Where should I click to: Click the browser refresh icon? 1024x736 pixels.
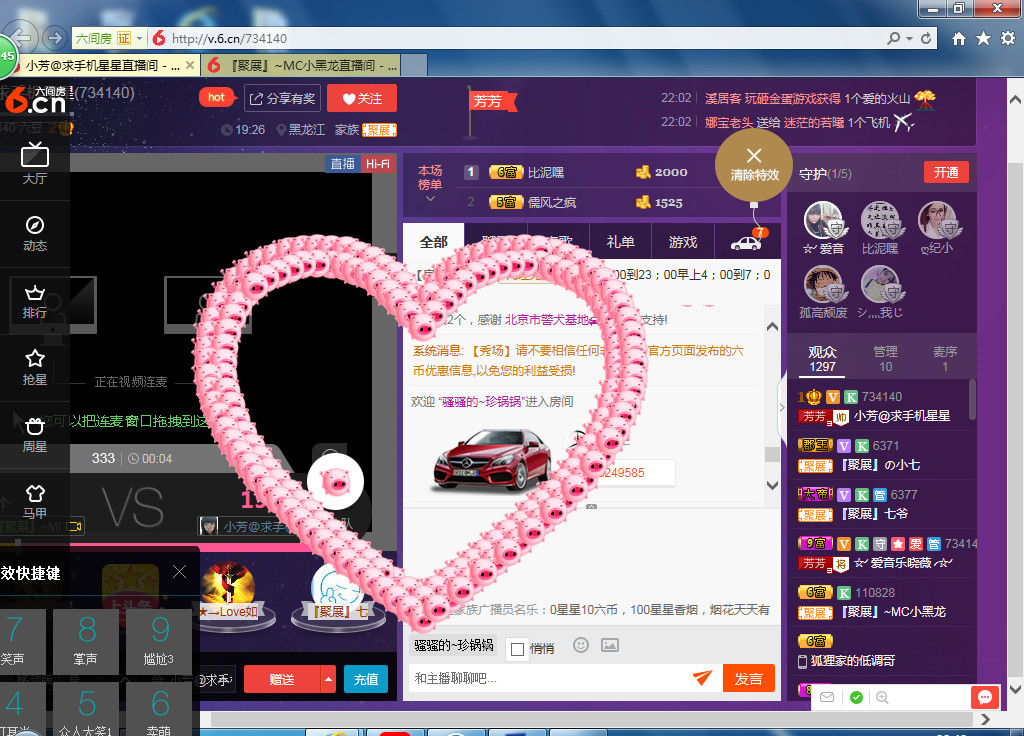(x=926, y=39)
